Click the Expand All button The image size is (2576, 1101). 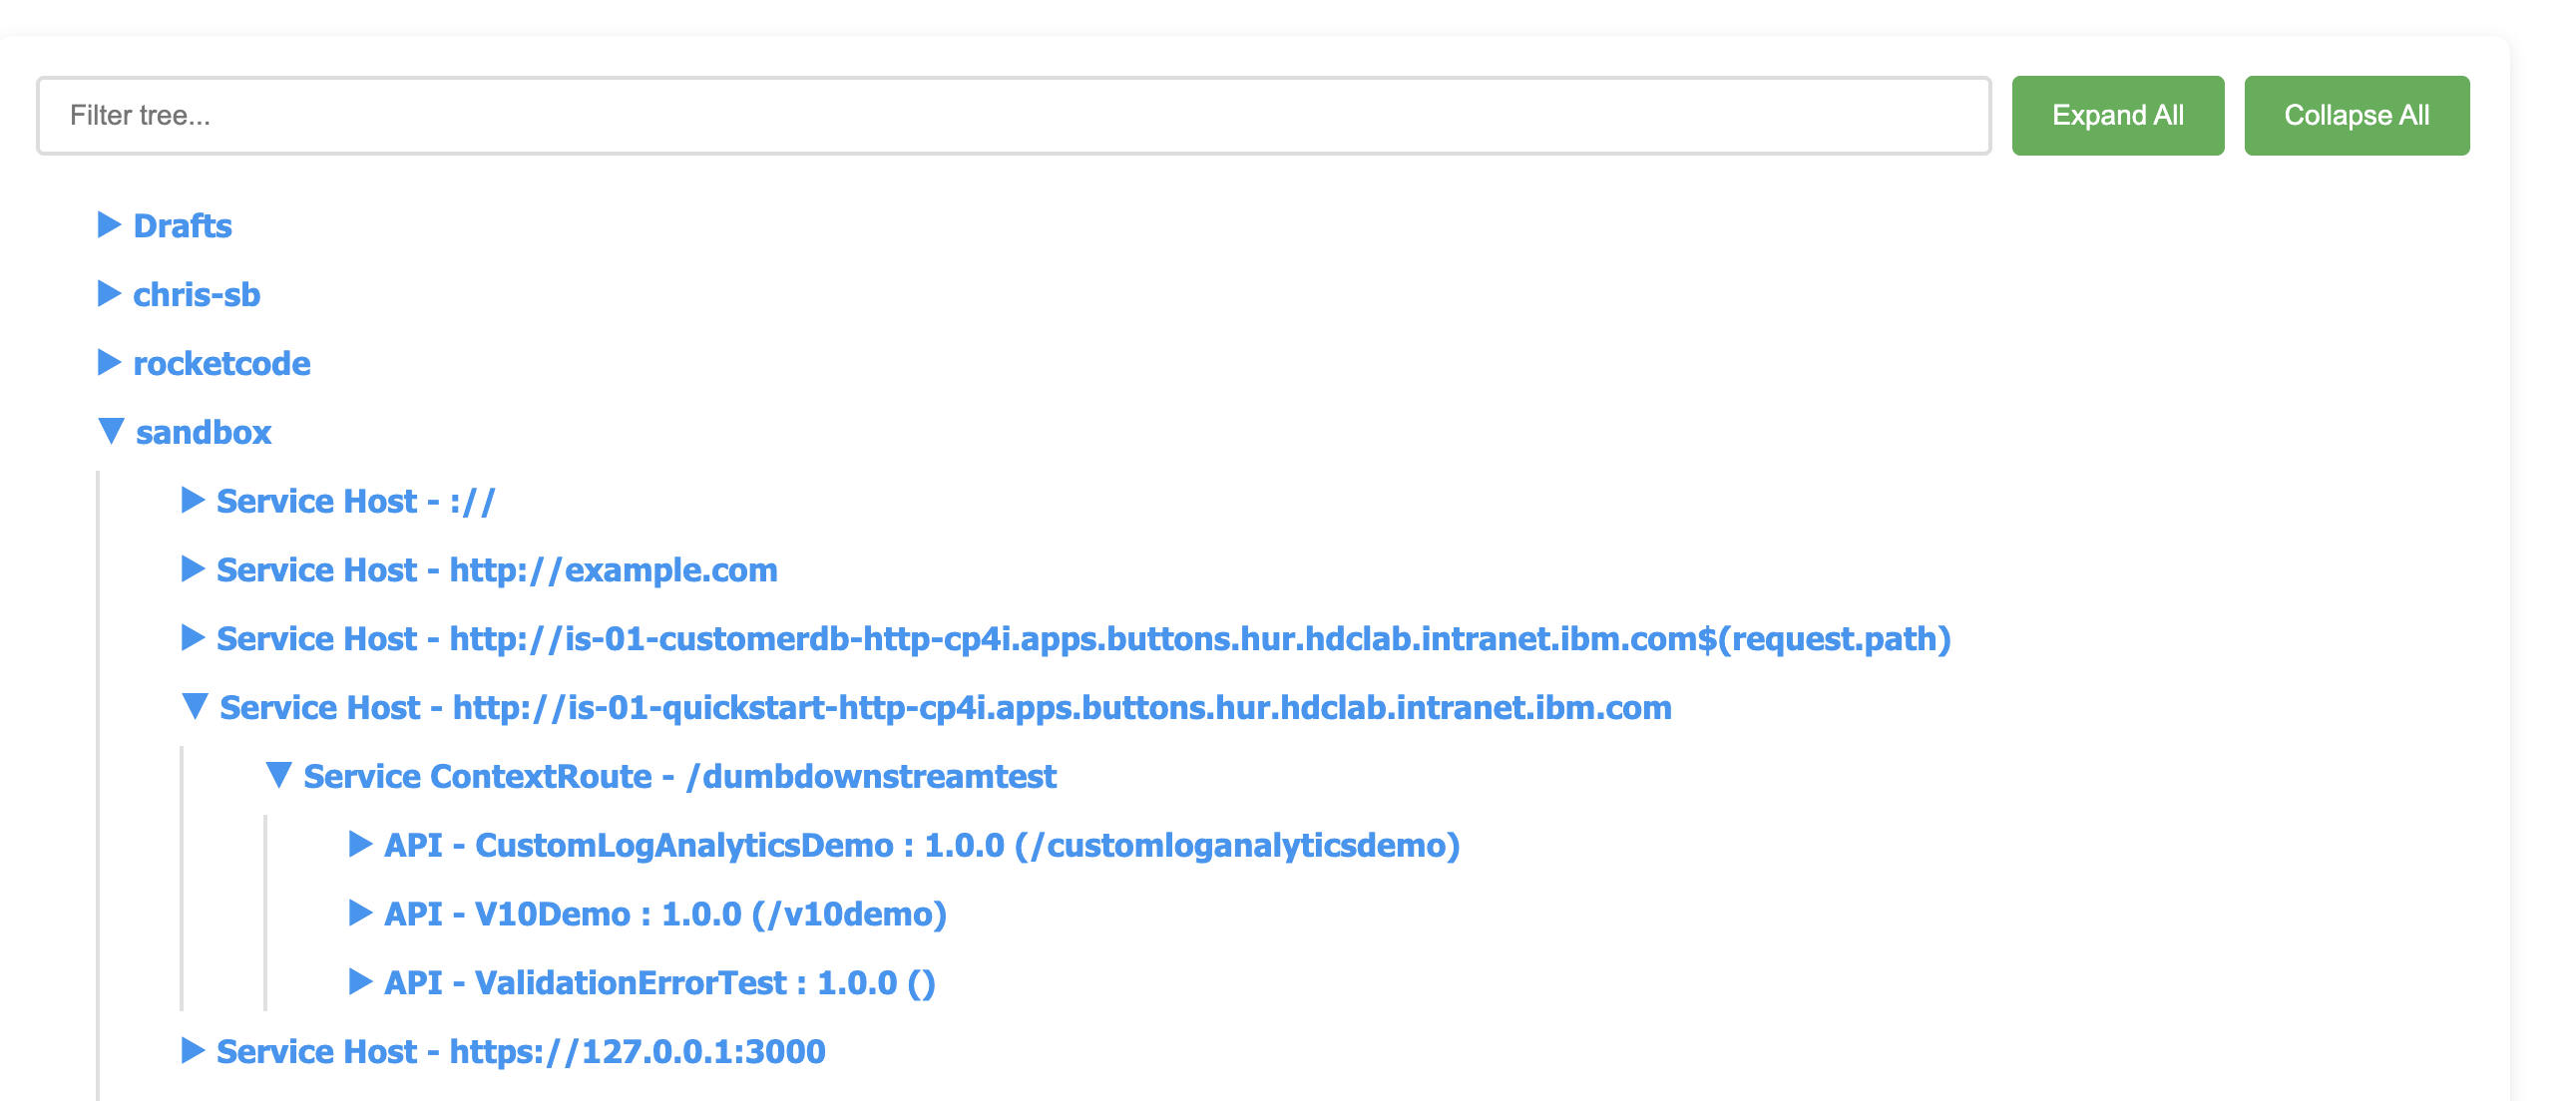(x=2117, y=115)
